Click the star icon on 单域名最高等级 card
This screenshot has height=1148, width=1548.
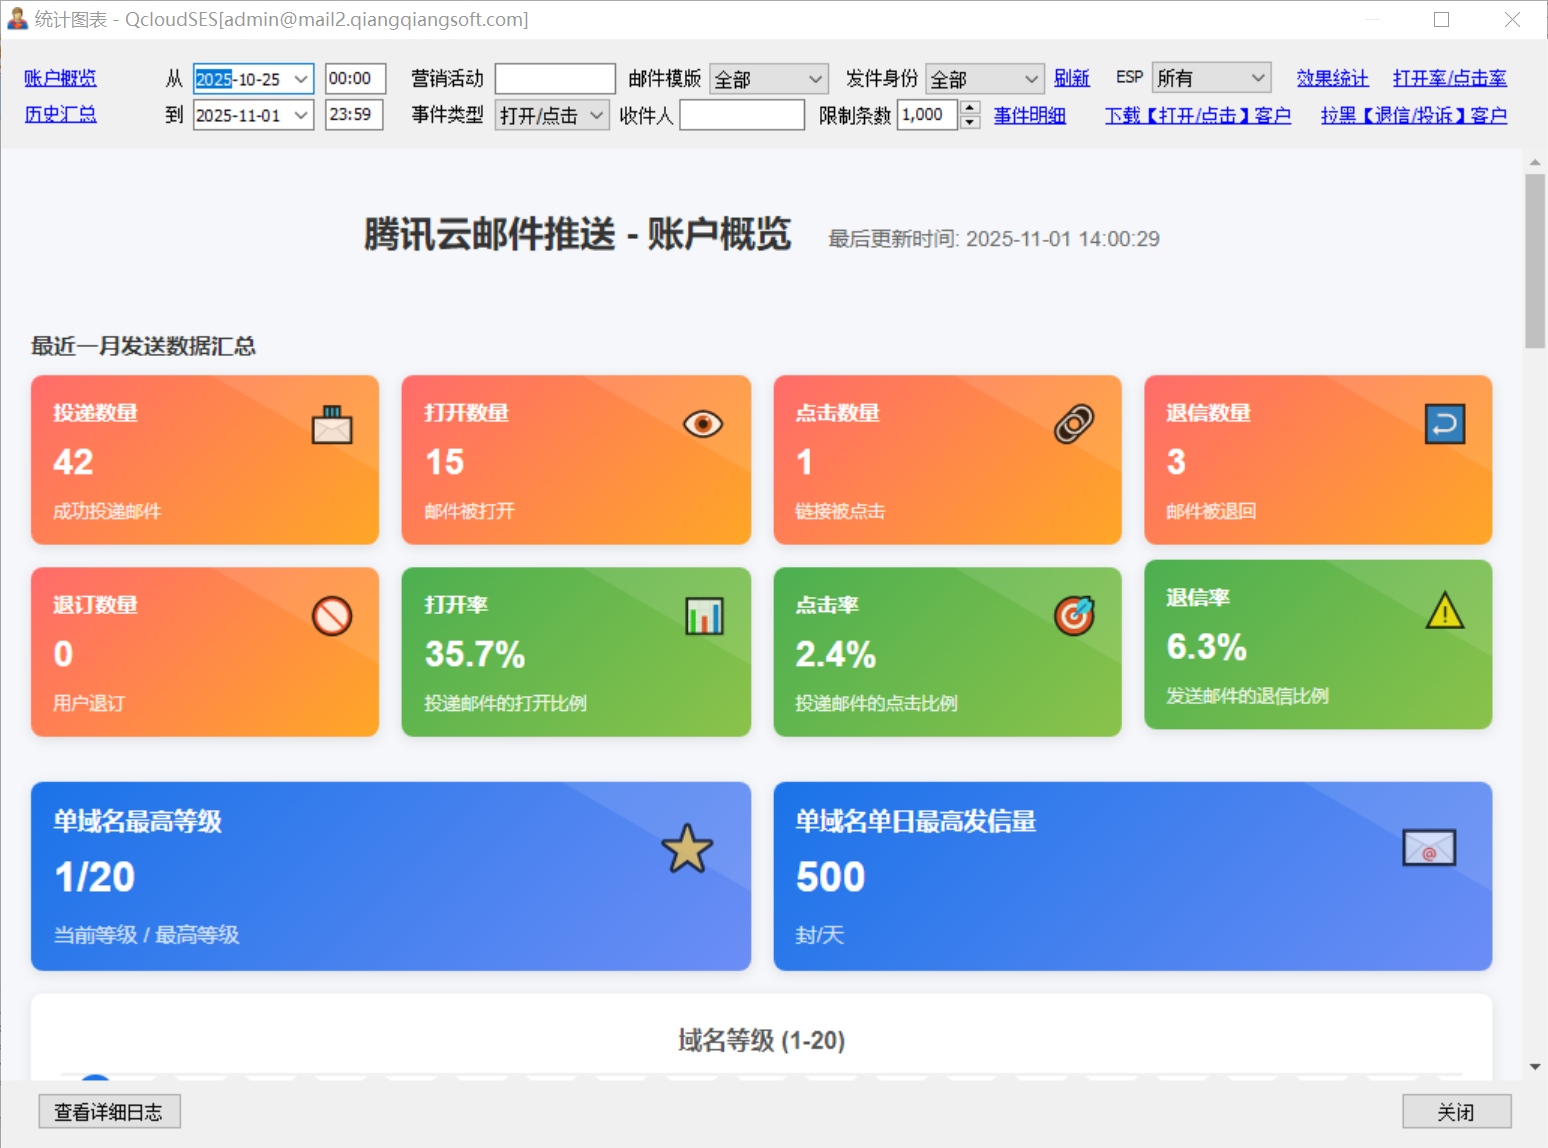[x=687, y=849]
